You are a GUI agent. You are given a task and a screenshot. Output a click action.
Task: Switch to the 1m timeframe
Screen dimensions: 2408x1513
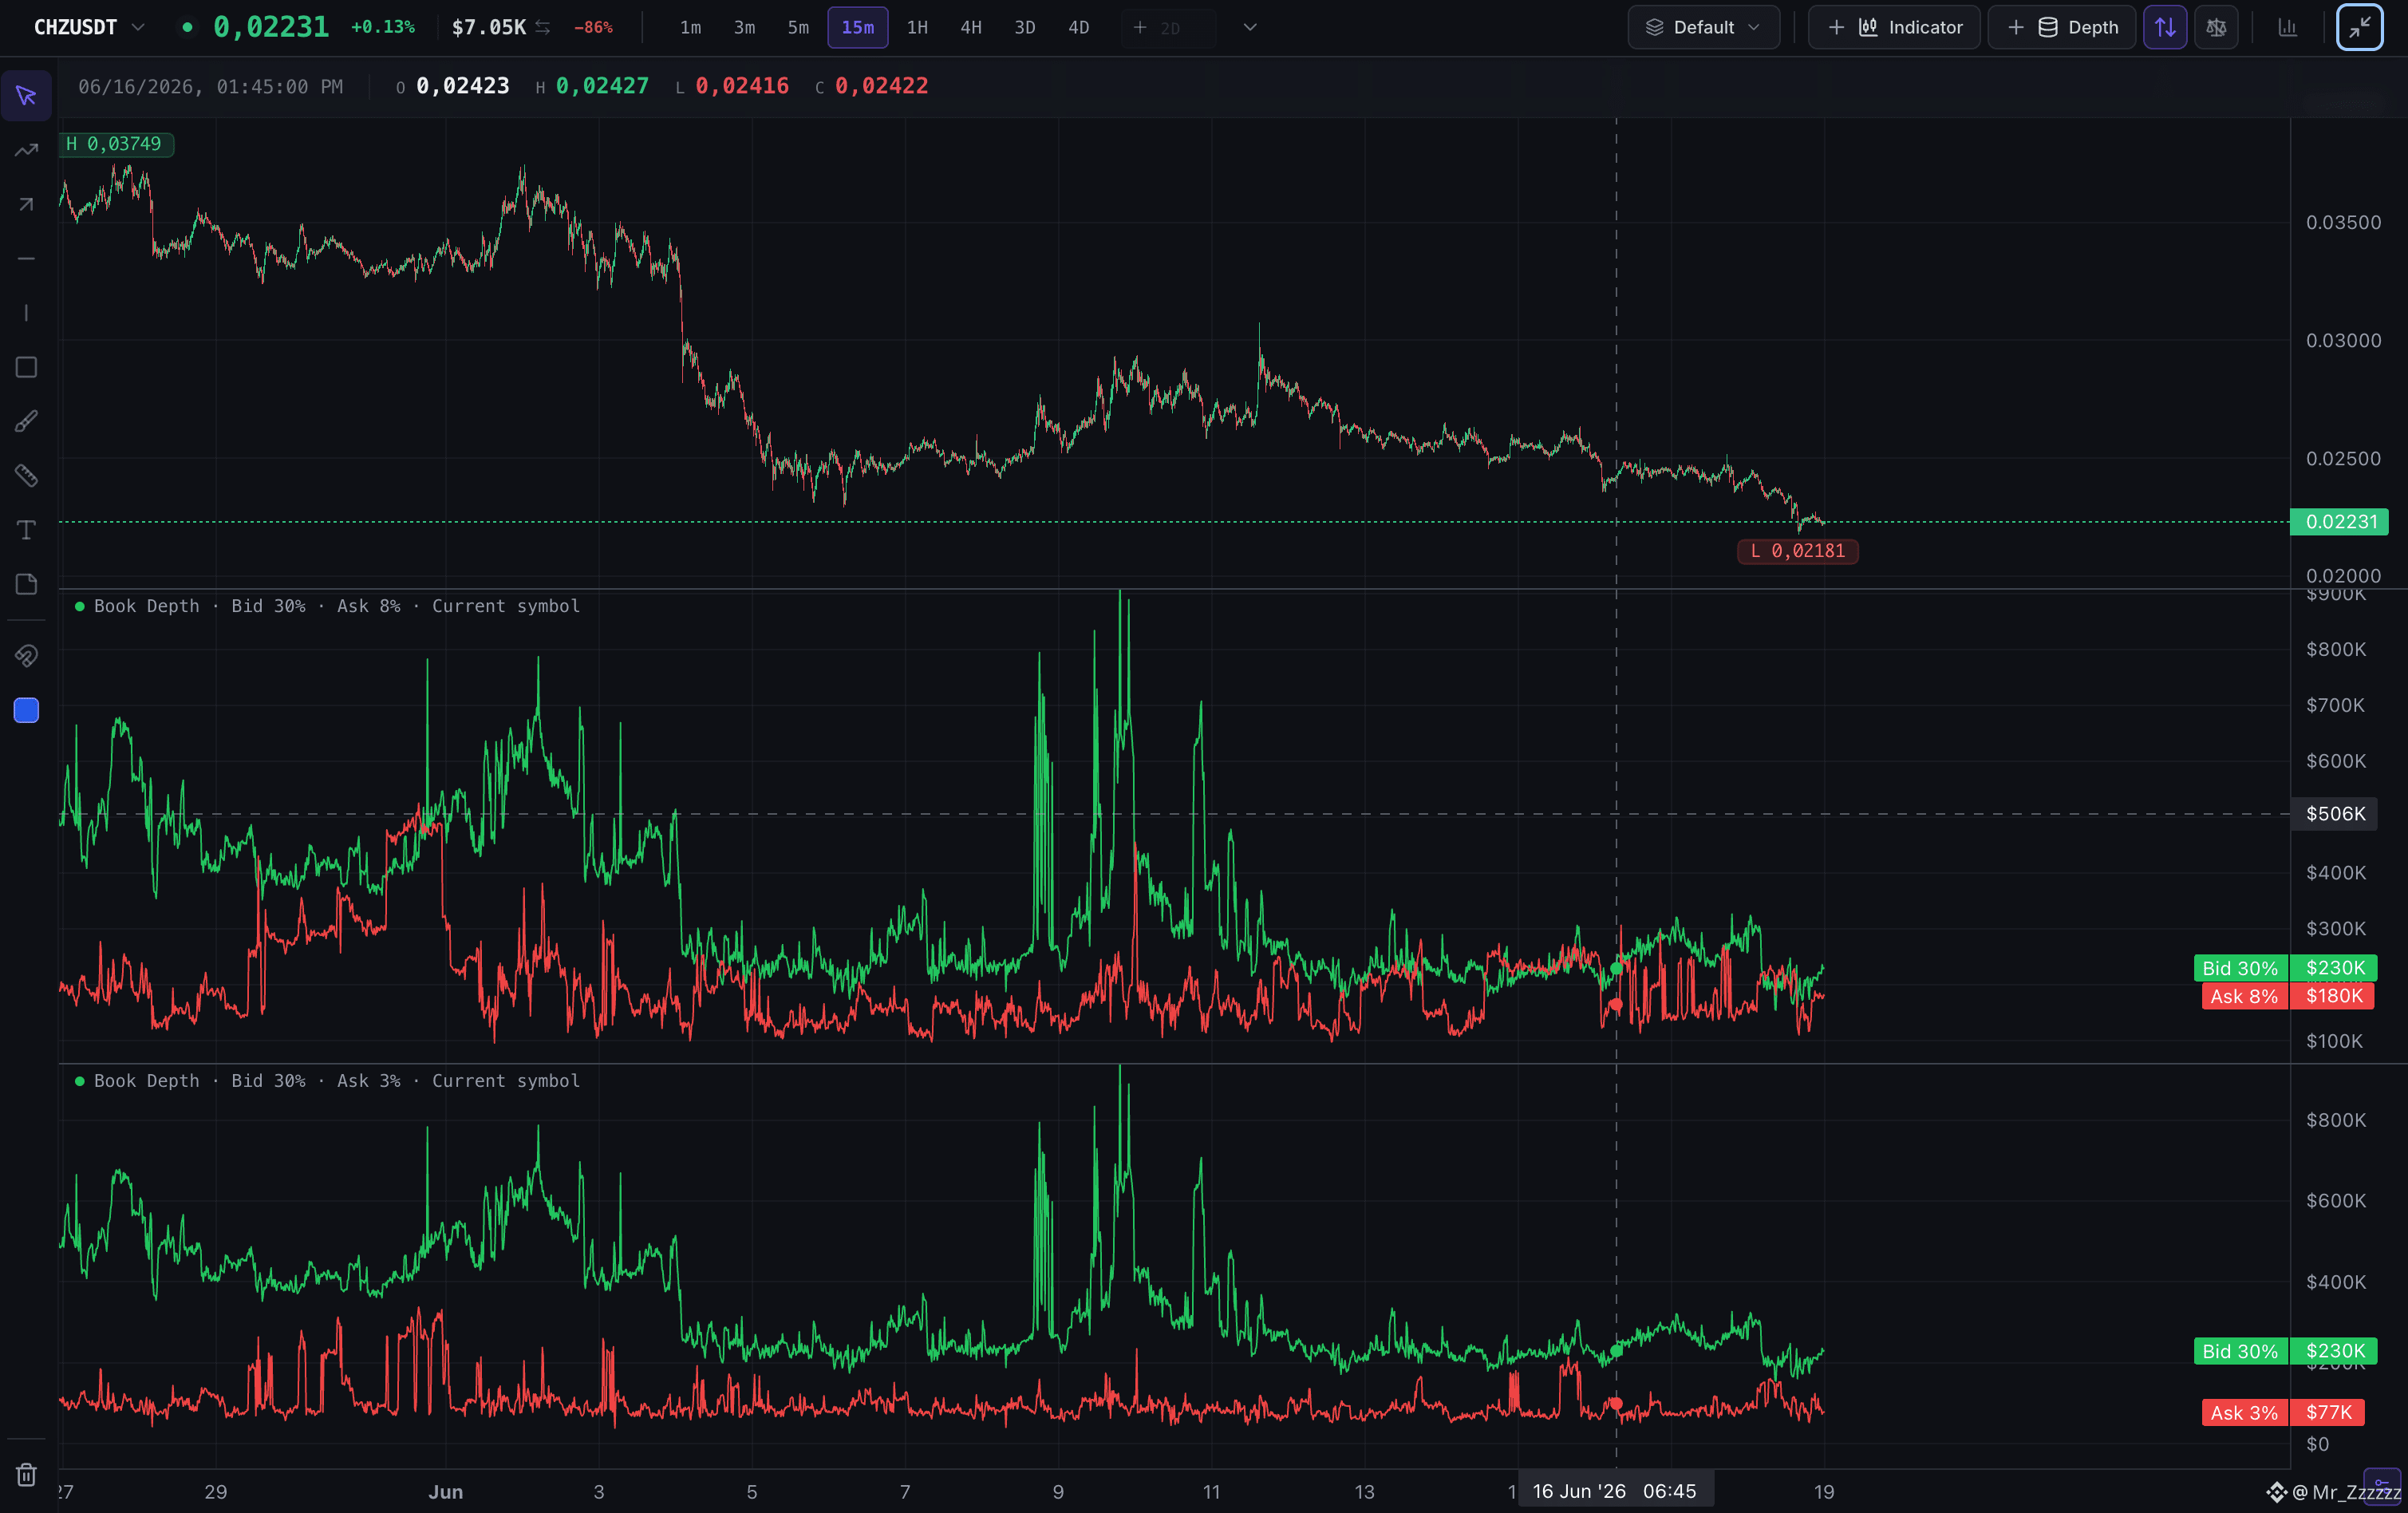pos(690,27)
